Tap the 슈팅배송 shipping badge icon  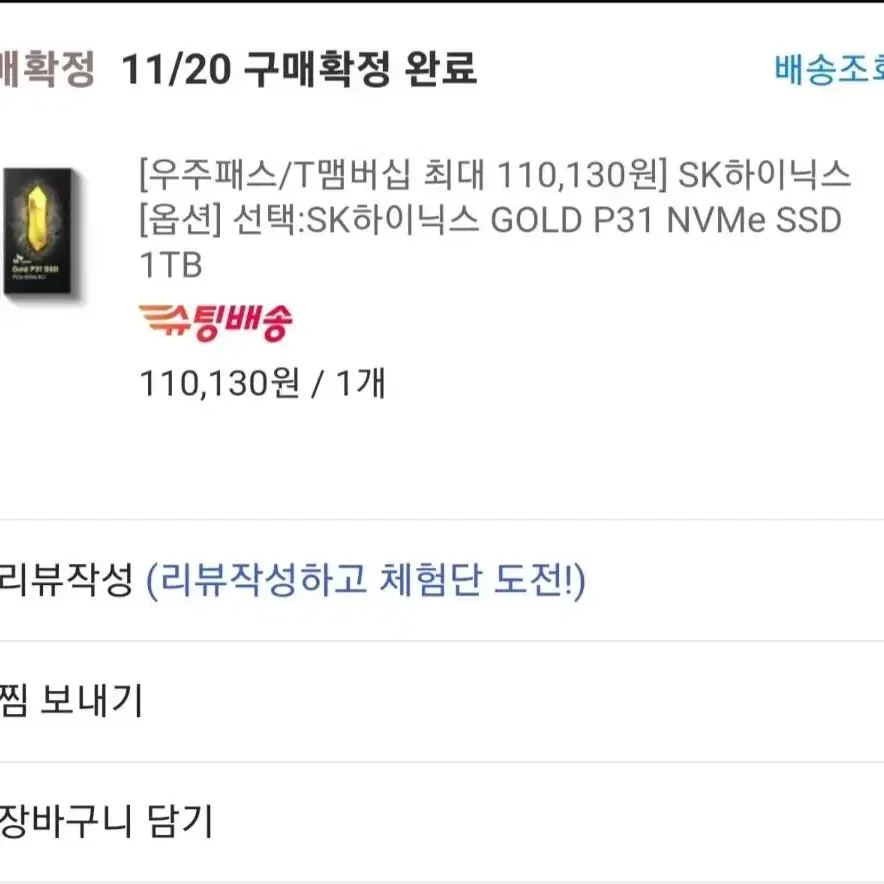(216, 322)
